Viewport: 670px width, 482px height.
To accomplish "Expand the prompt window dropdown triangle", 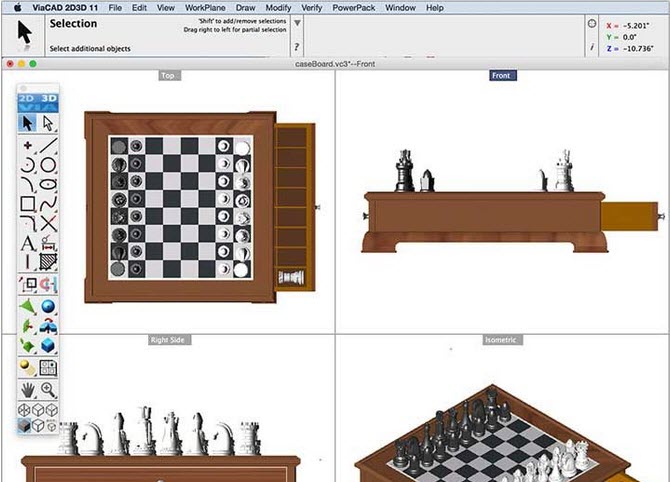I will pyautogui.click(x=297, y=23).
